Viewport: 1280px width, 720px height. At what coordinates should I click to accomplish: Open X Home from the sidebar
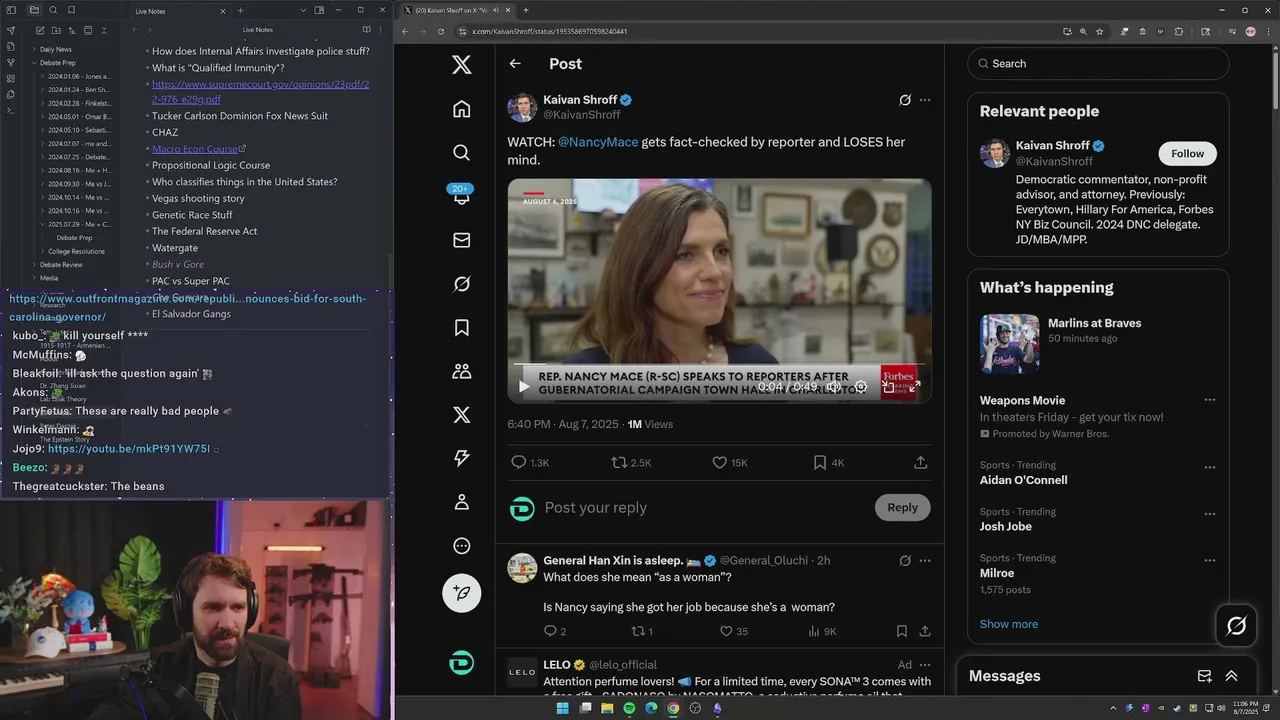click(461, 109)
